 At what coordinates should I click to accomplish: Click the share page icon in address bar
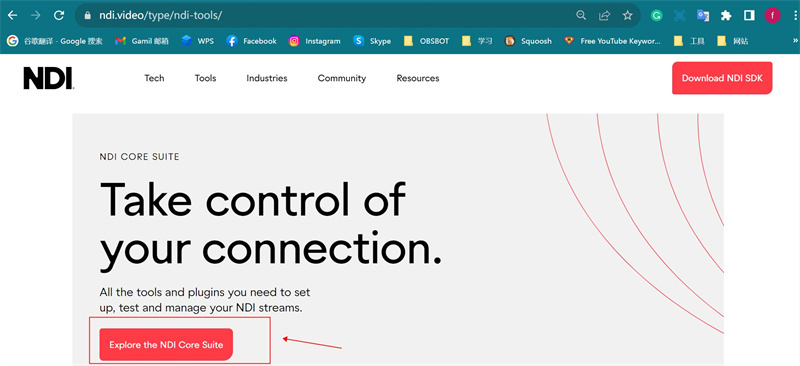pyautogui.click(x=604, y=15)
